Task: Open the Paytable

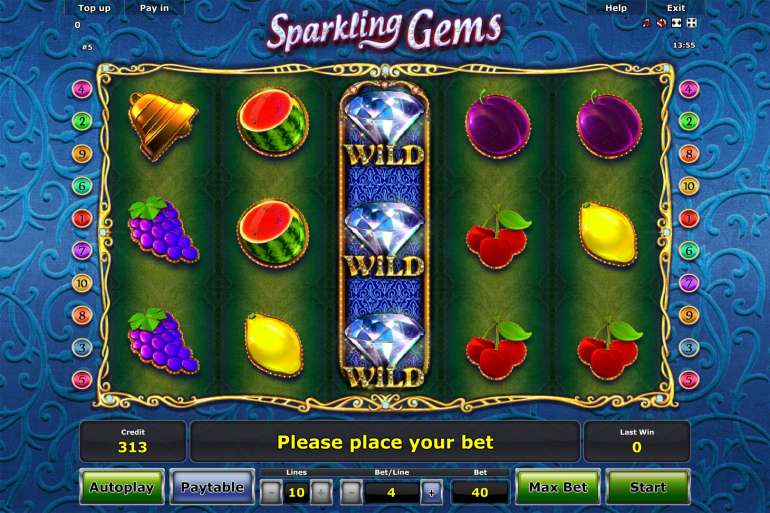Action: [x=212, y=487]
